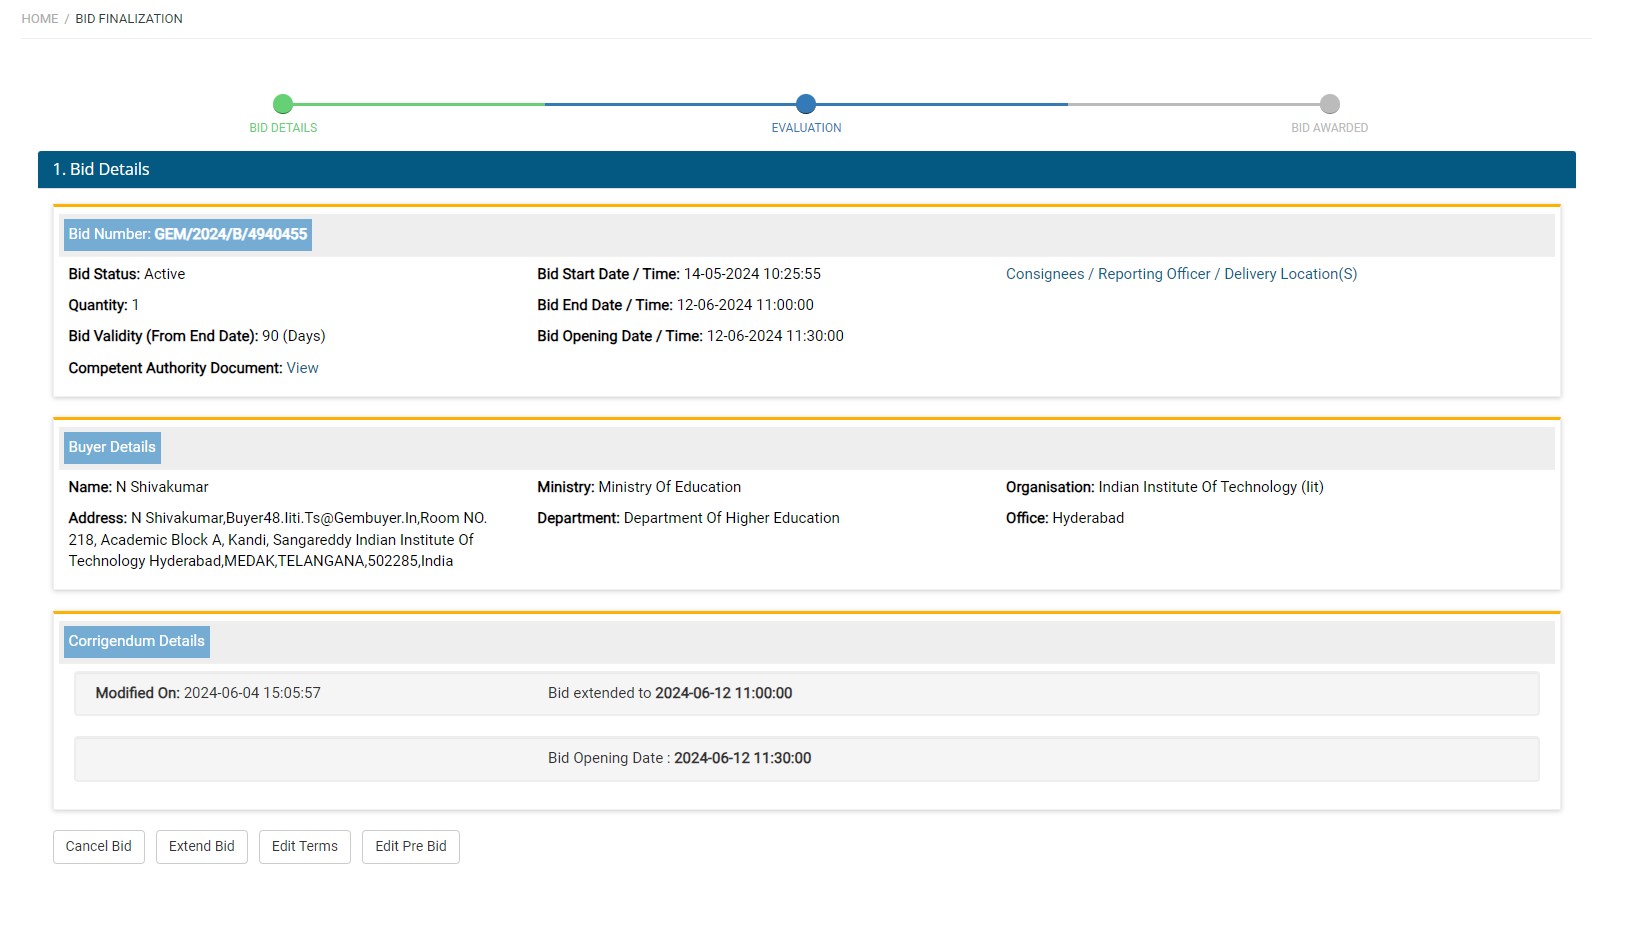Click the BID DETAILS step label
The image size is (1634, 944).
coord(283,128)
